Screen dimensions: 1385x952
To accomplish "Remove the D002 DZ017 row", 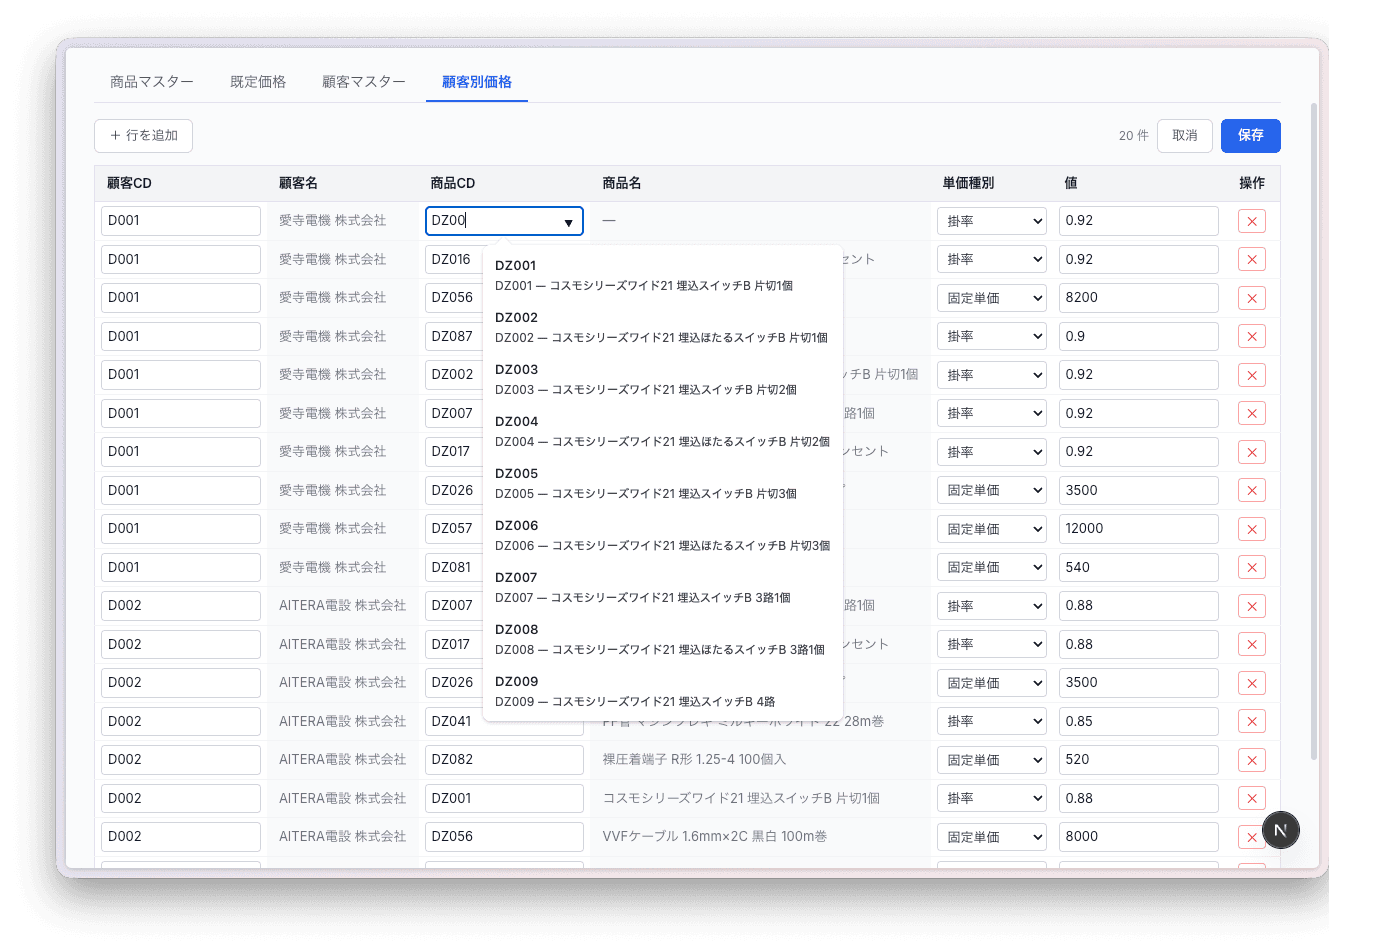I will tap(1251, 645).
